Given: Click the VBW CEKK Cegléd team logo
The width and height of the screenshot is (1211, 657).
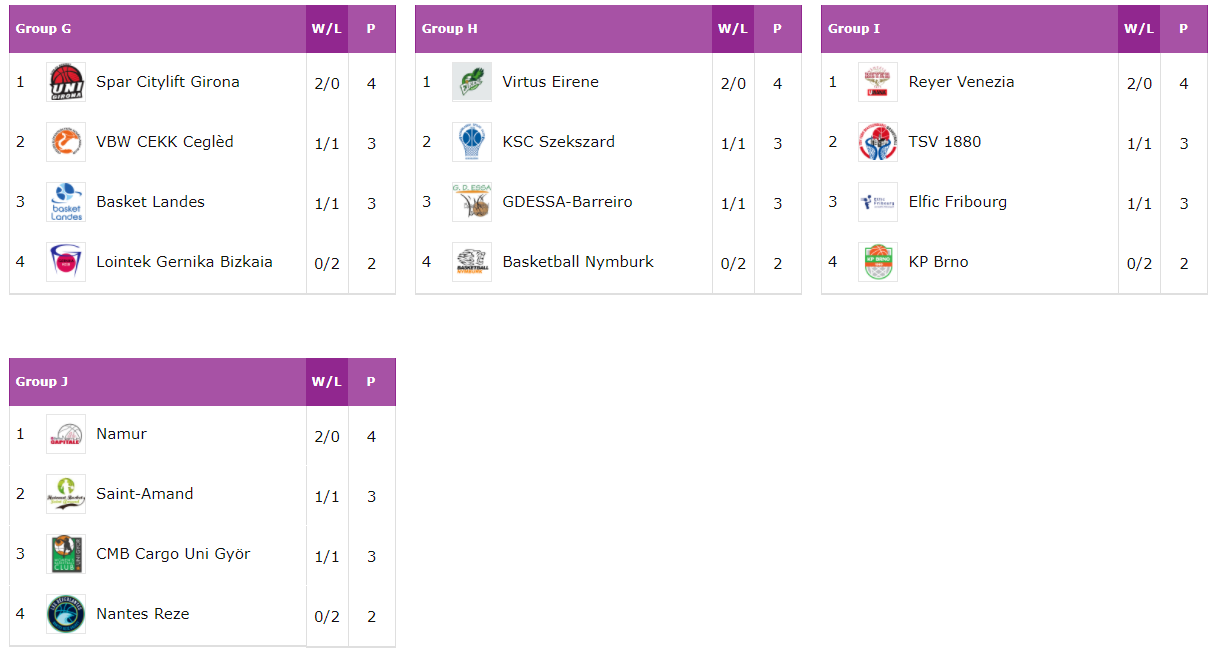Looking at the screenshot, I should pos(66,142).
